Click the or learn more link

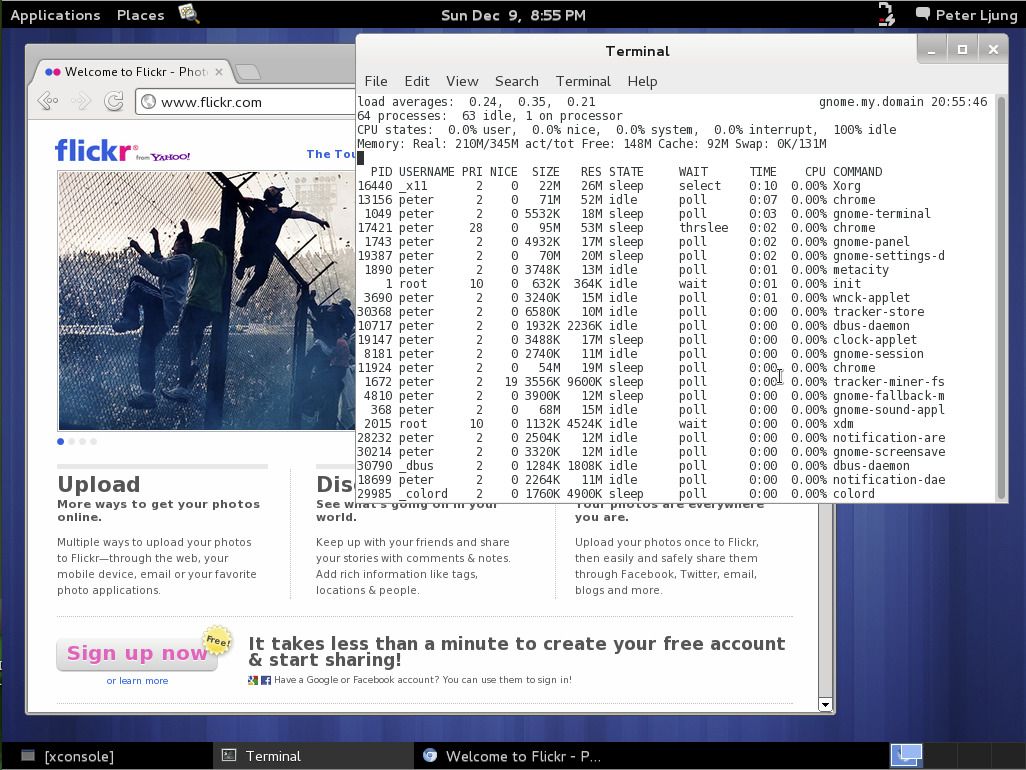(138, 680)
